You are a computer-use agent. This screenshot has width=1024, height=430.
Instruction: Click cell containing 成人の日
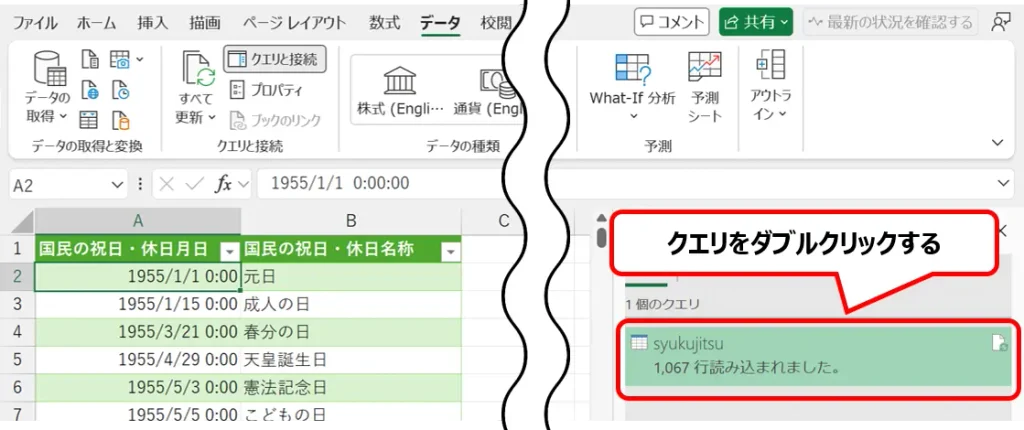[x=351, y=305]
